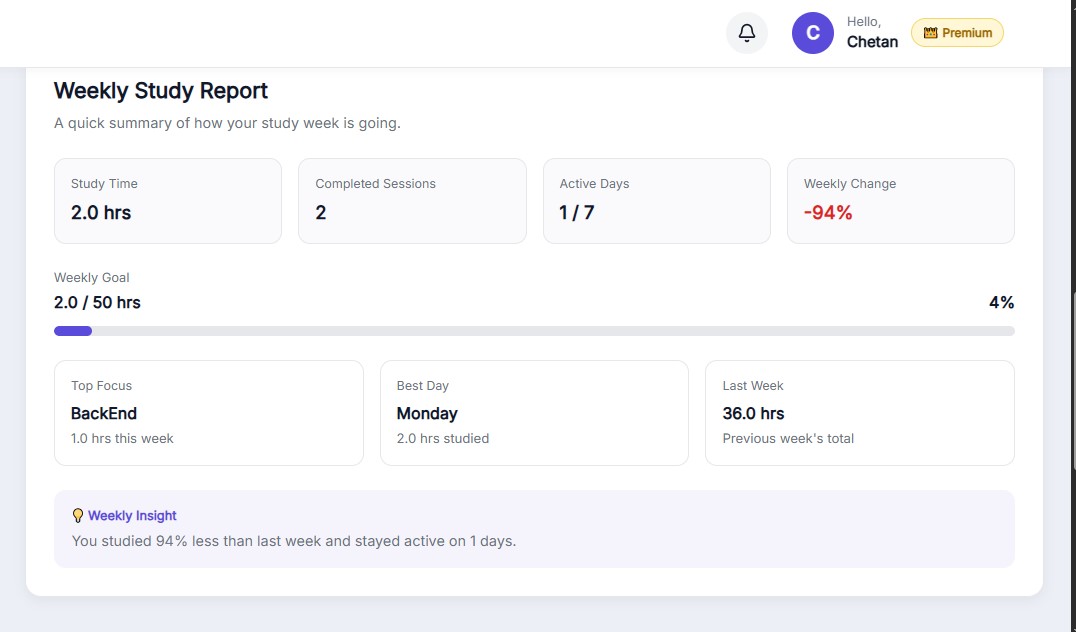Click the 4% goal percentage
Image resolution: width=1076 pixels, height=632 pixels.
(x=1001, y=303)
